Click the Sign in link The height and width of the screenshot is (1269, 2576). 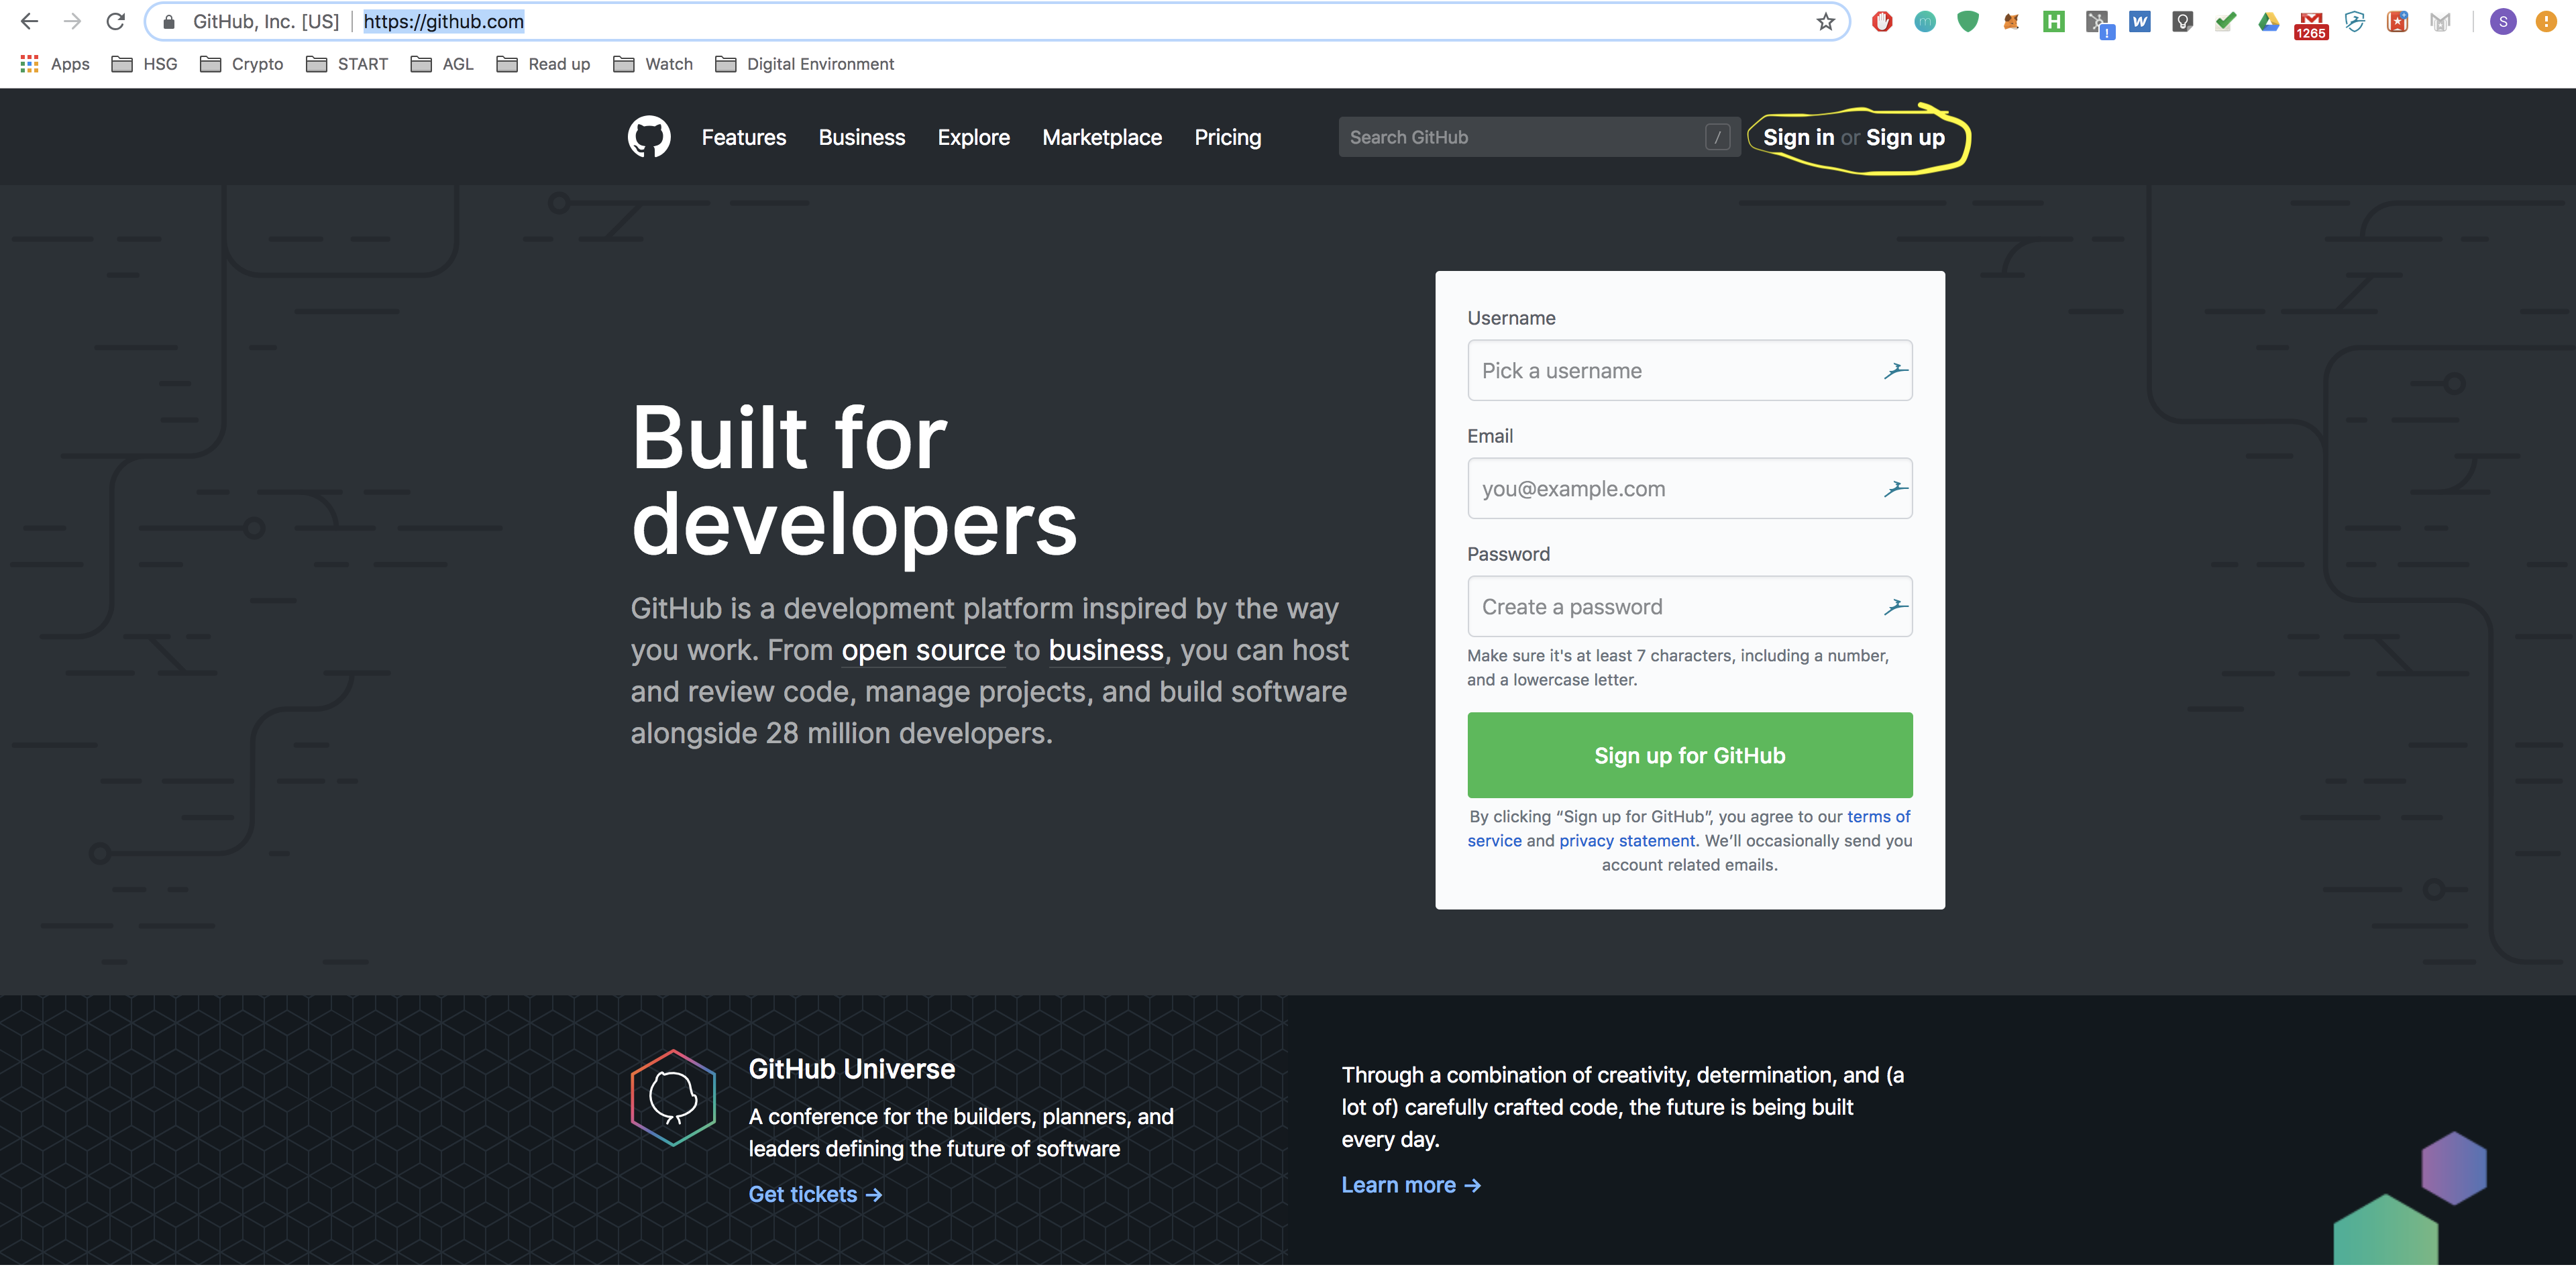[1798, 138]
